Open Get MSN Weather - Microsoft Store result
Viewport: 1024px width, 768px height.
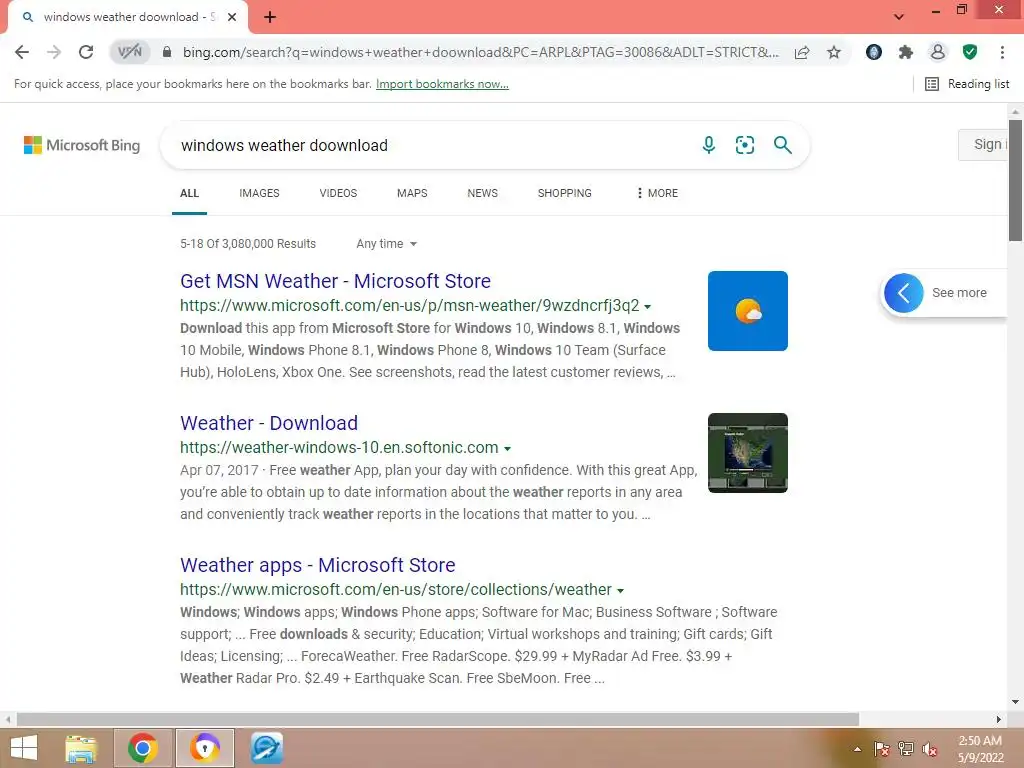[x=336, y=281]
